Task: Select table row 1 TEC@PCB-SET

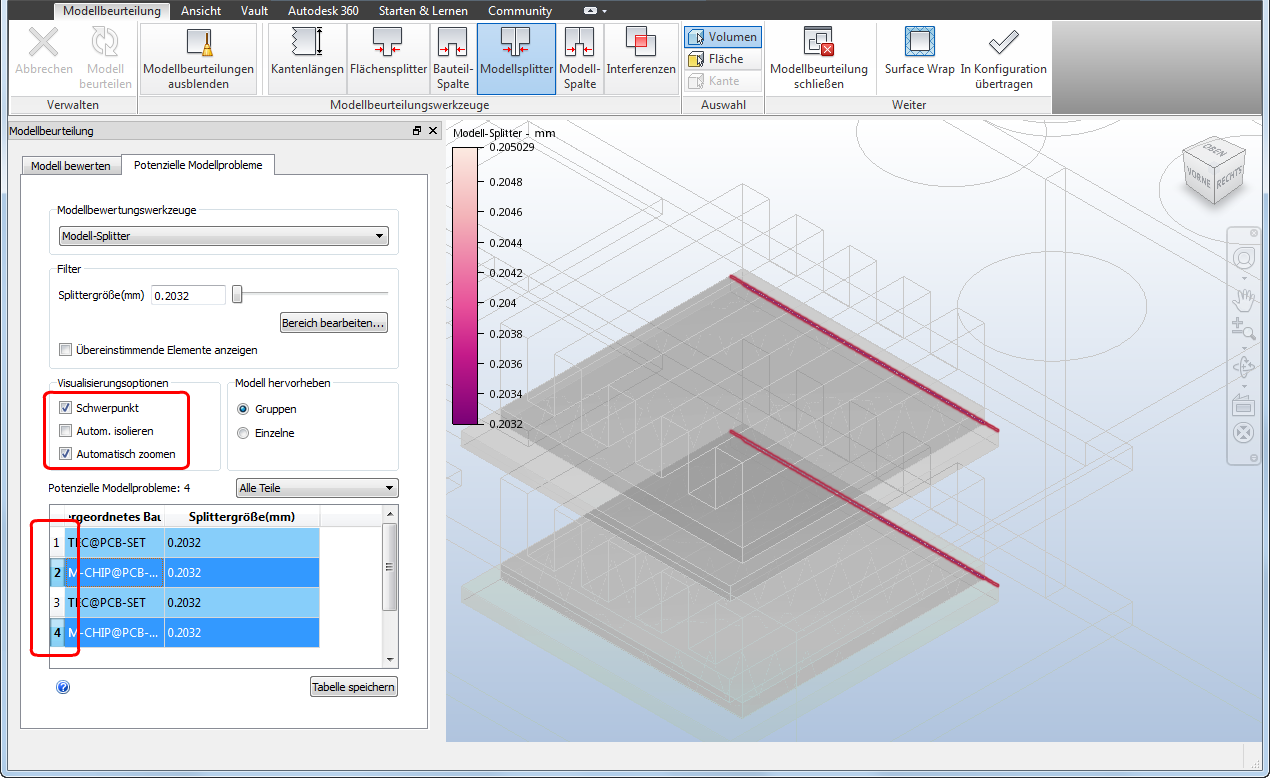Action: [x=185, y=542]
